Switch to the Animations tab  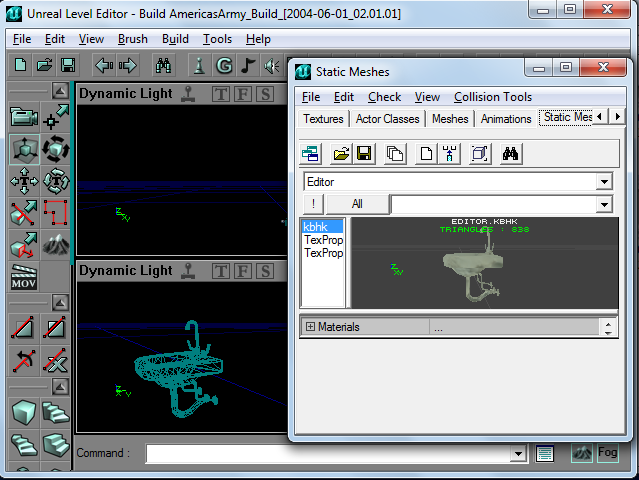[506, 119]
